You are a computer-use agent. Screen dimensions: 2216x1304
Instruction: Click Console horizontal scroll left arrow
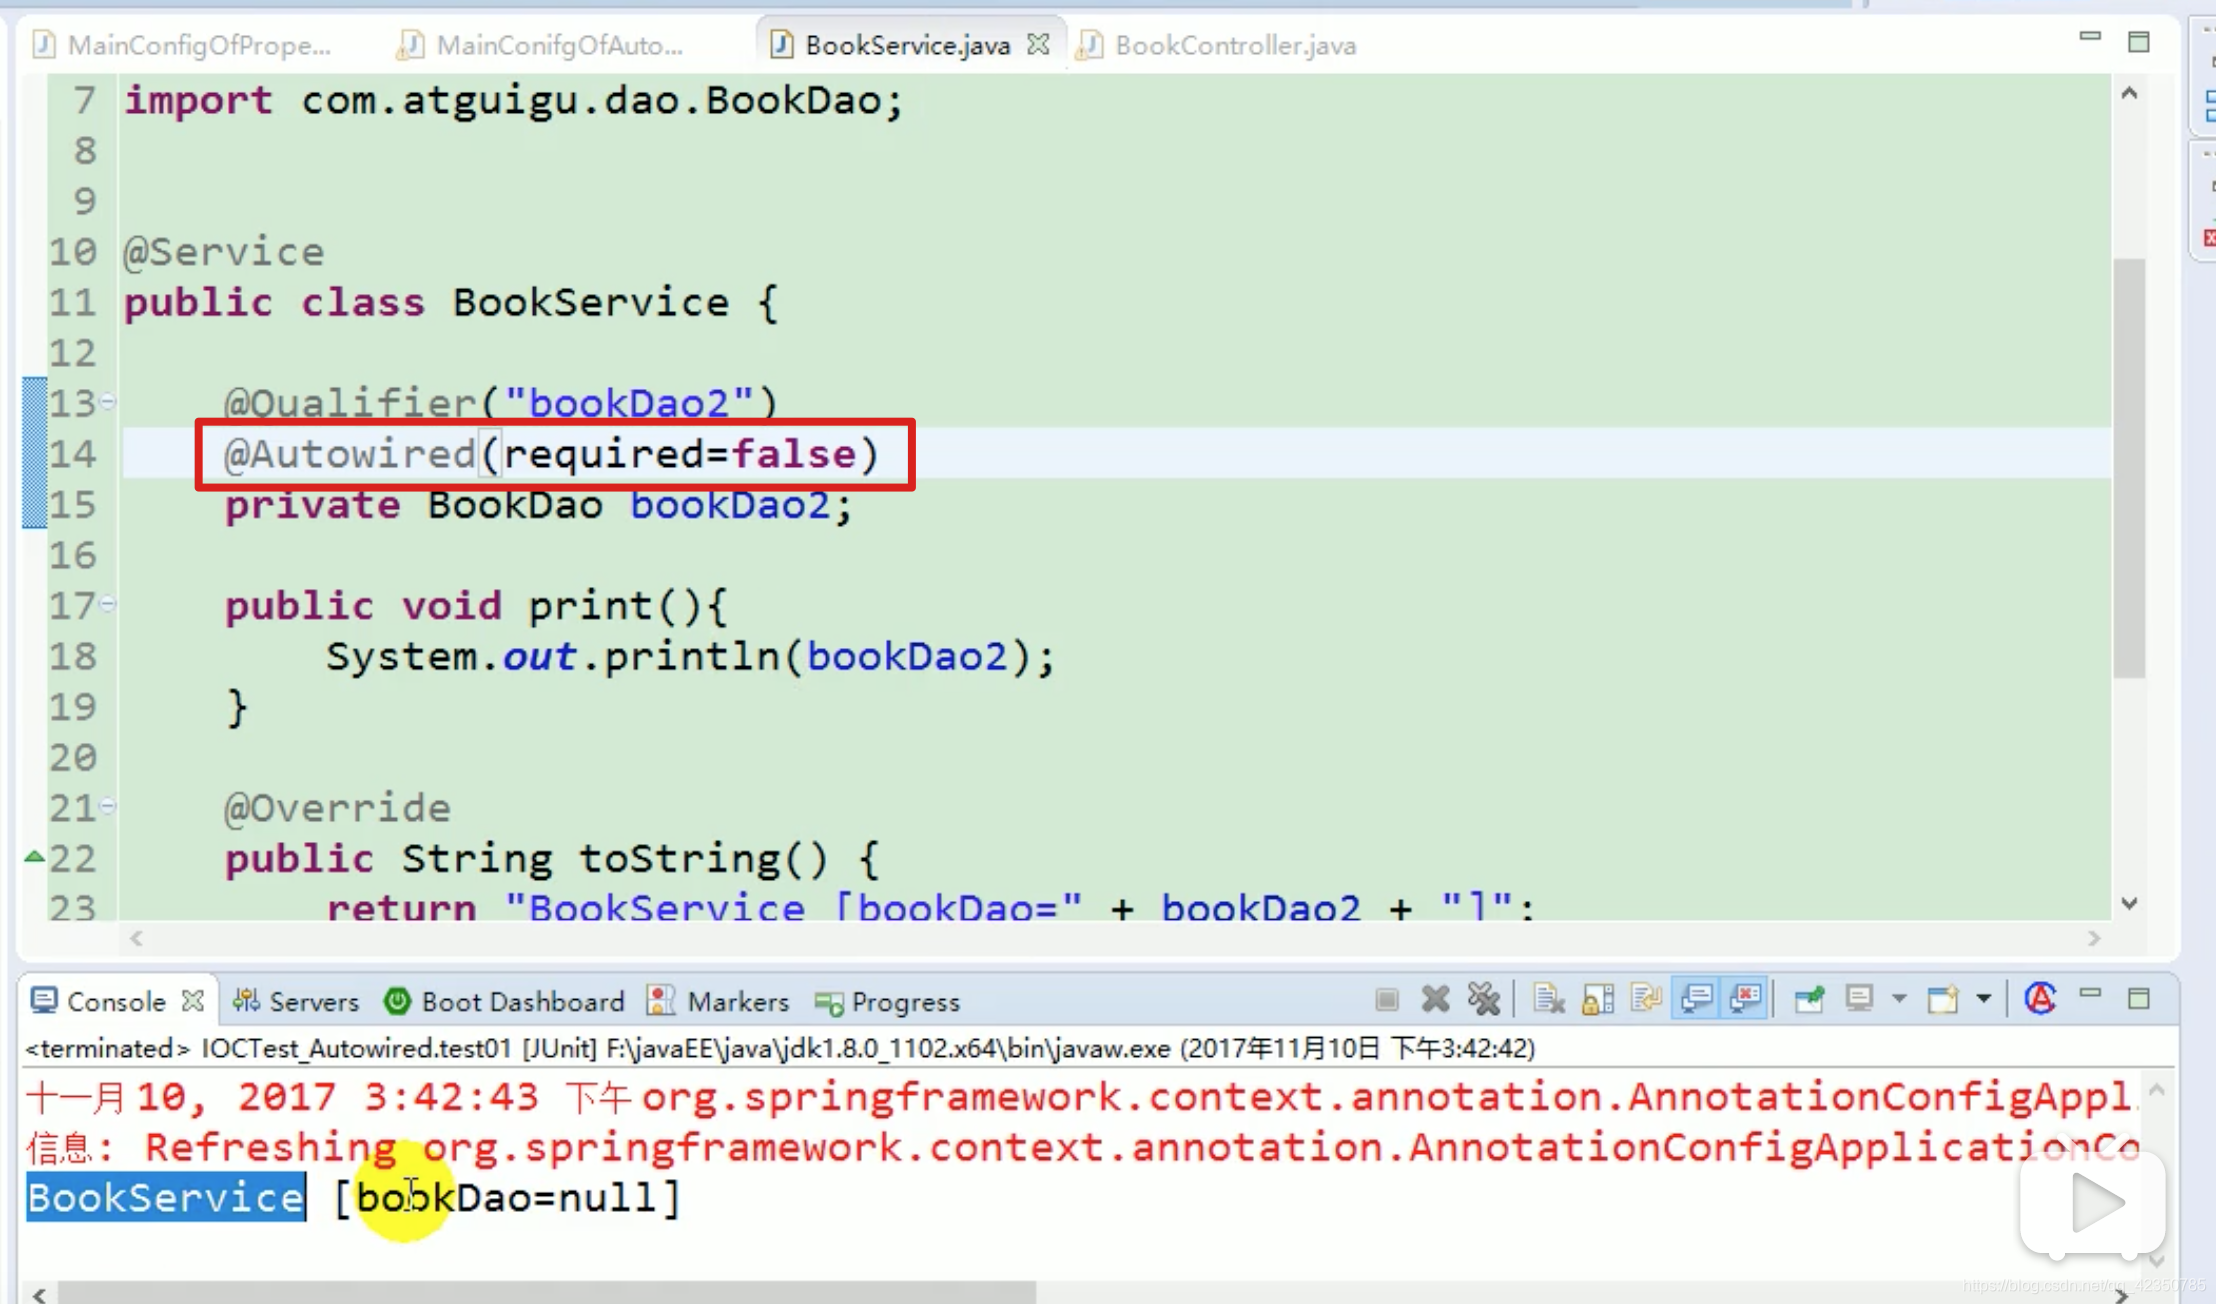click(38, 1294)
